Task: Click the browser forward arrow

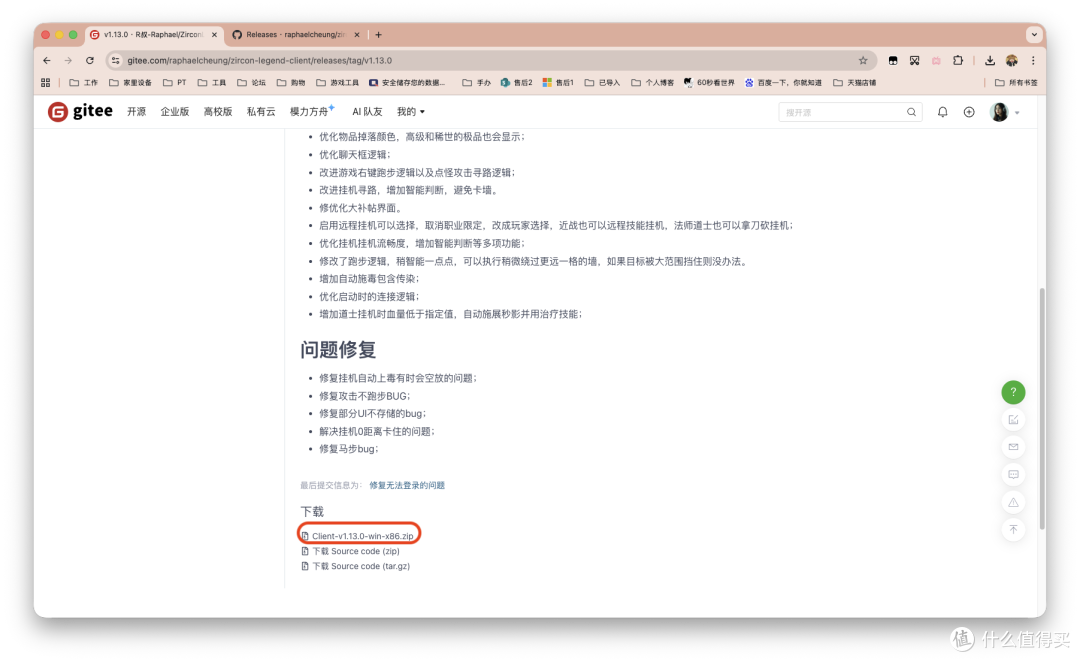Action: 68,61
